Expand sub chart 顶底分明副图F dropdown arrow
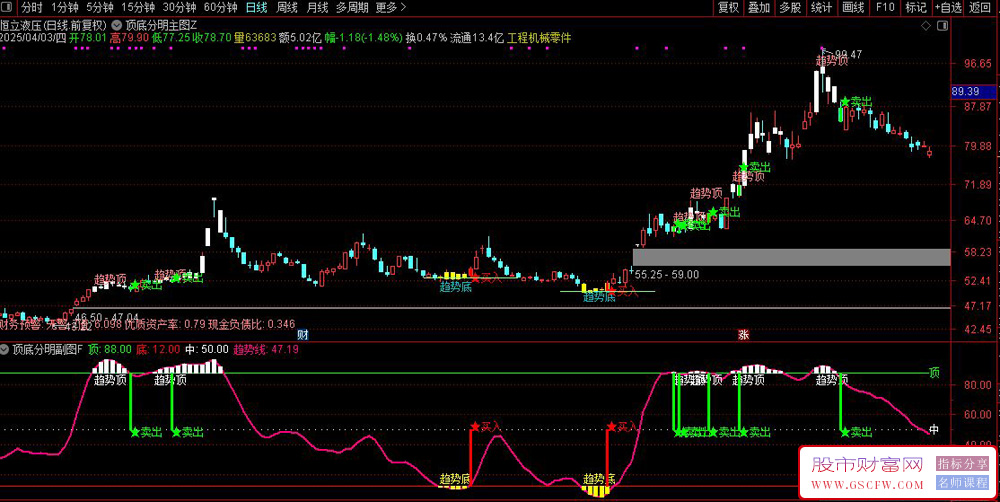This screenshot has height=502, width=1000. [x=6, y=350]
